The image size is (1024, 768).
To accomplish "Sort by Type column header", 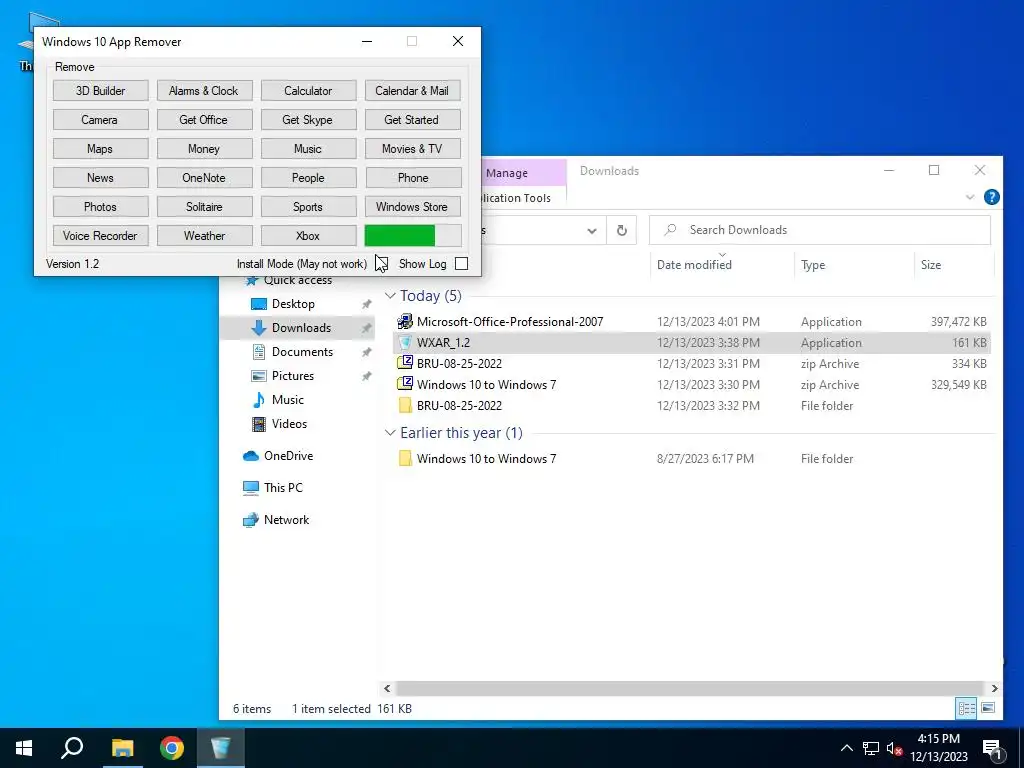I will click(x=813, y=264).
